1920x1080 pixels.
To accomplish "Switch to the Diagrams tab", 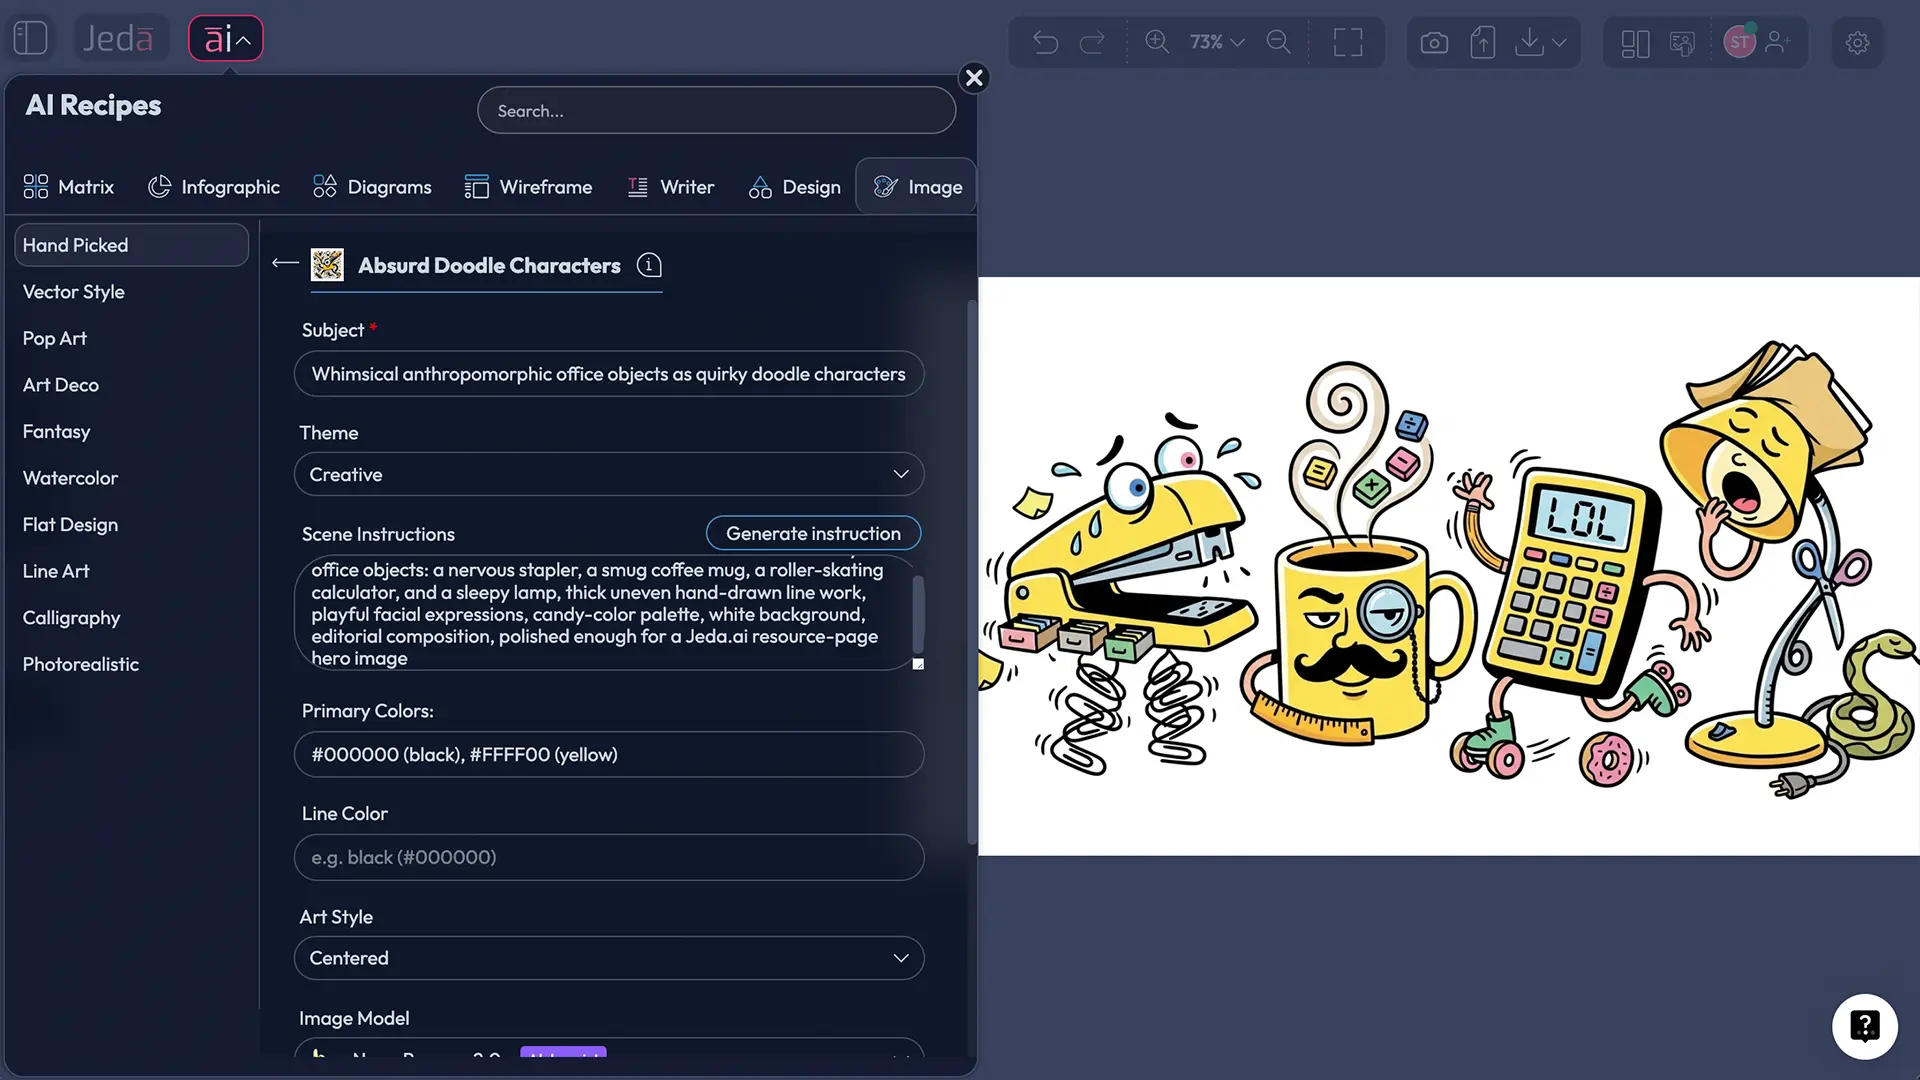I will 372,187.
